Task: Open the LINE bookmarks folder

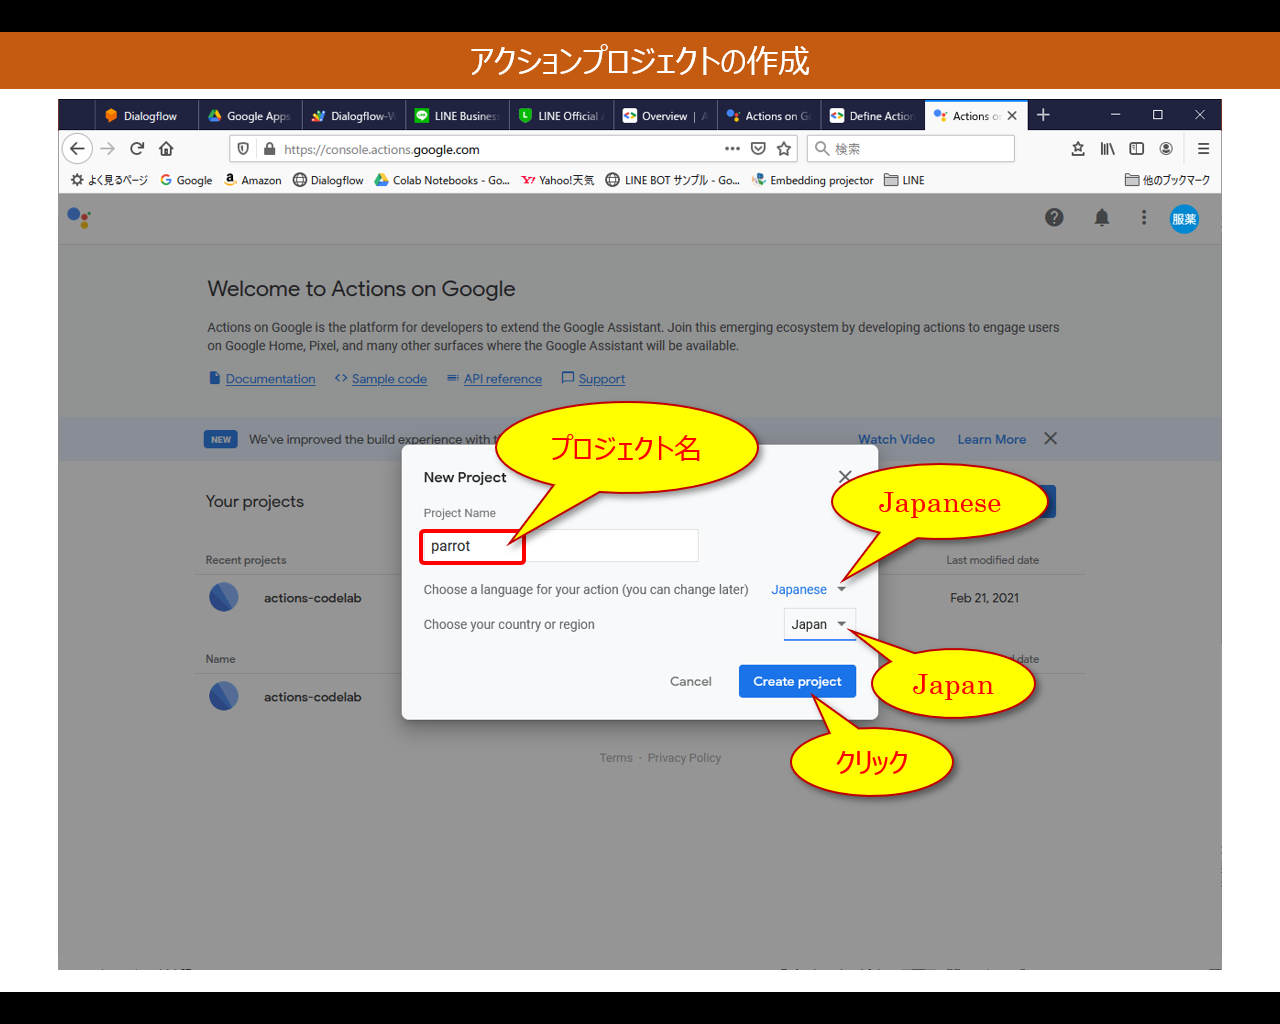Action: (904, 180)
